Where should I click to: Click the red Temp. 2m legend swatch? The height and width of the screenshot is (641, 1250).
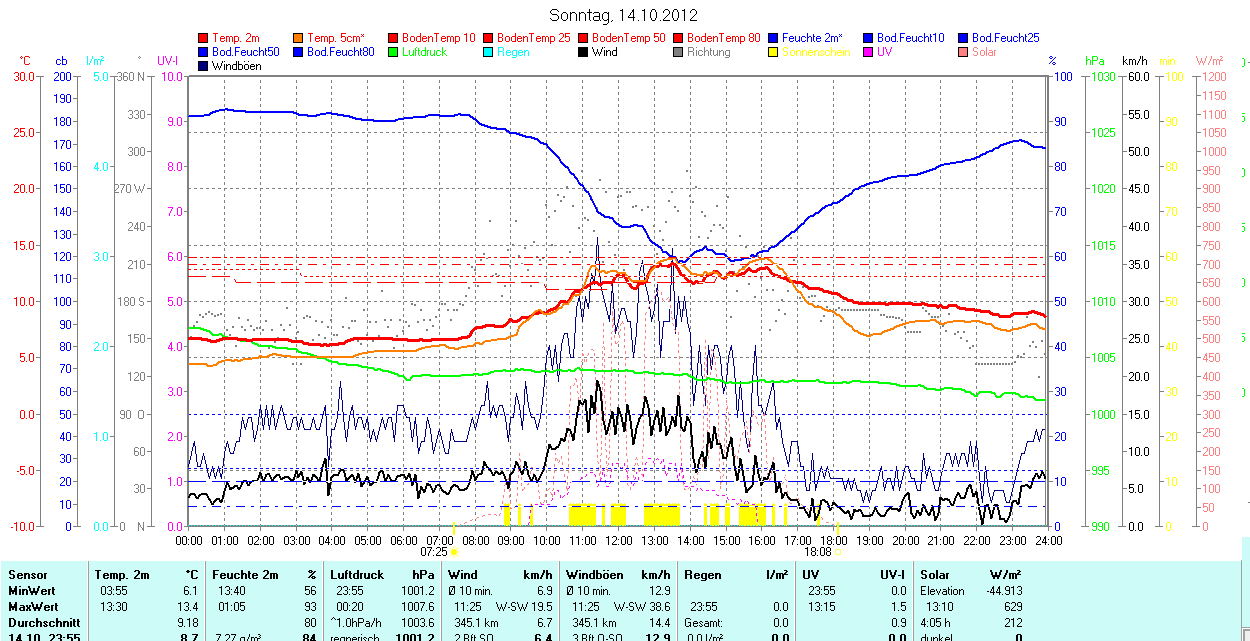(204, 38)
